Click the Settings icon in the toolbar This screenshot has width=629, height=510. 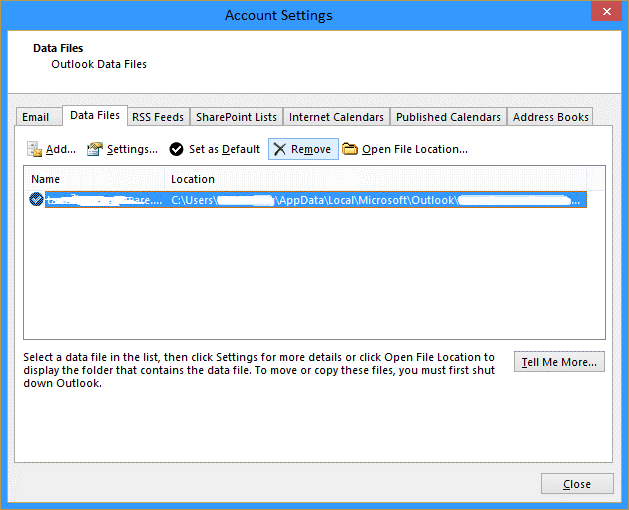(95, 149)
